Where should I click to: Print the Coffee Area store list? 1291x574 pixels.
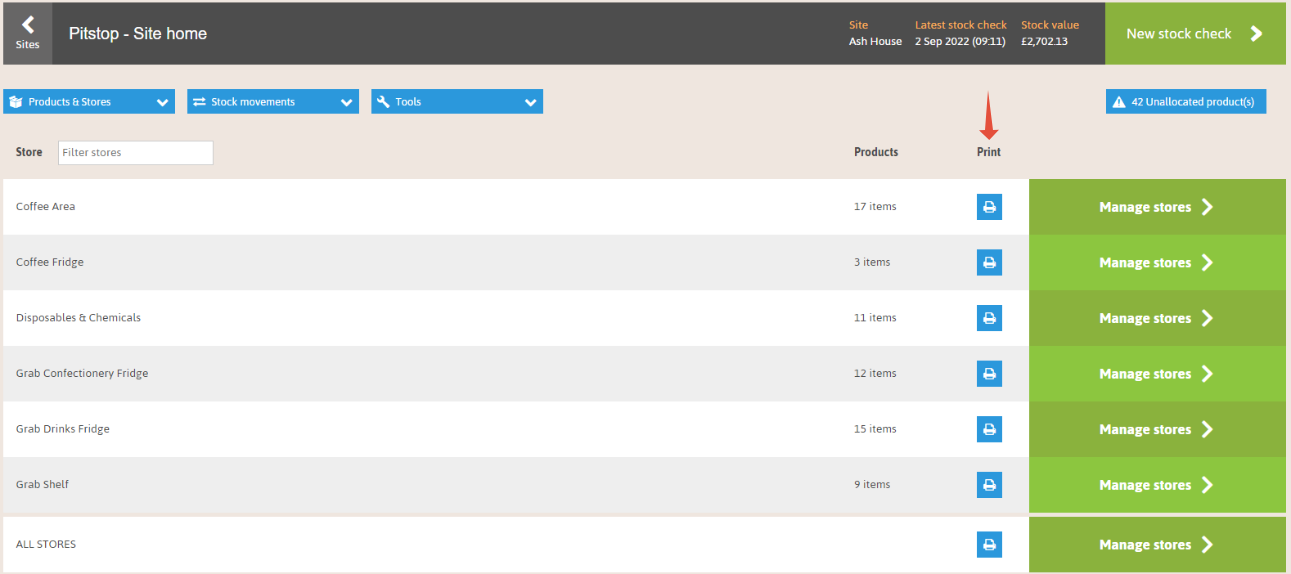989,207
